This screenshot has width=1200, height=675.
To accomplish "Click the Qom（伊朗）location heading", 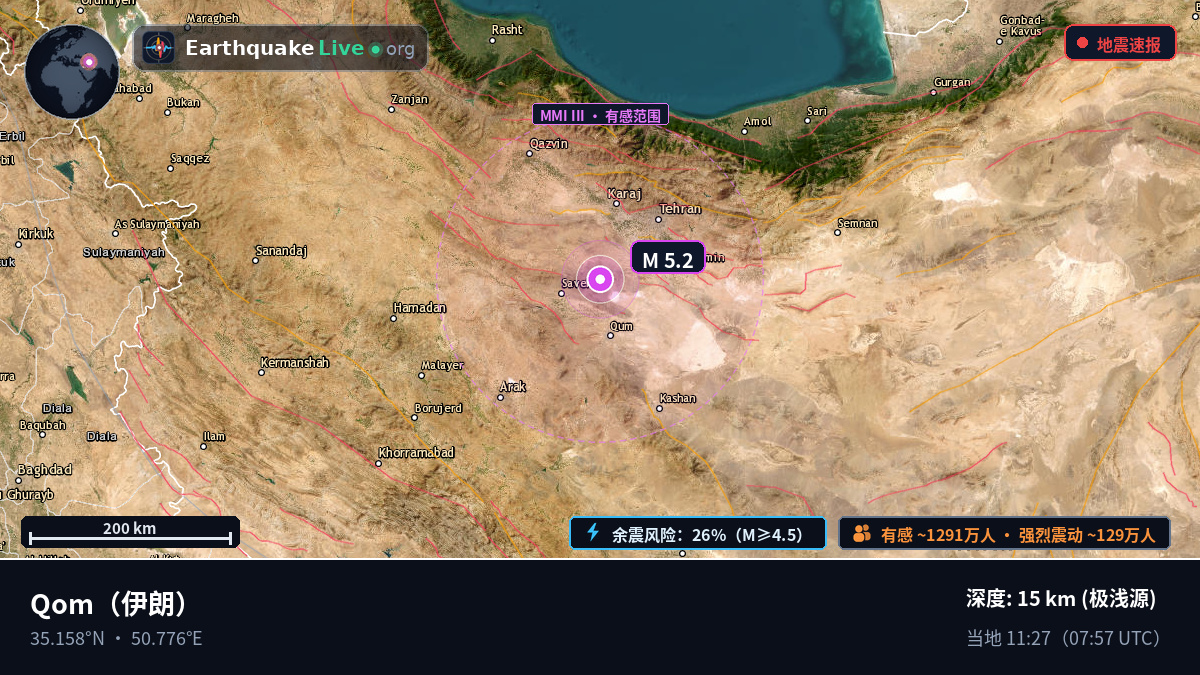I will coord(111,604).
